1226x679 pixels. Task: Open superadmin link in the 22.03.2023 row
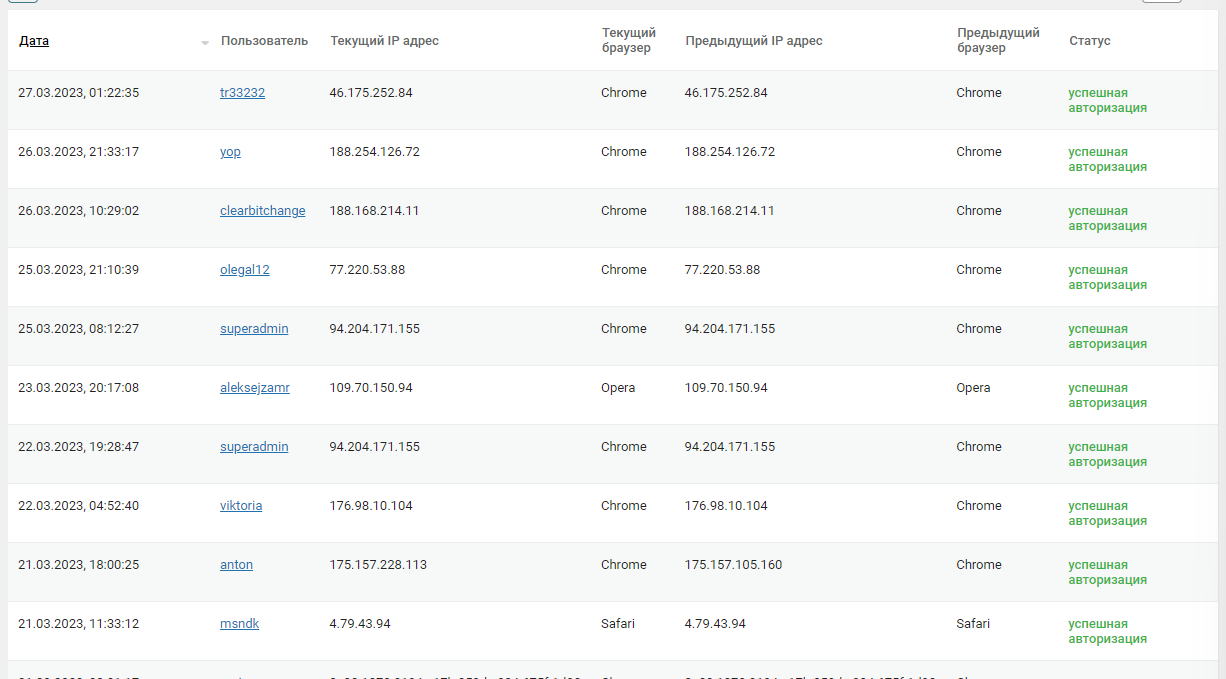(x=254, y=447)
